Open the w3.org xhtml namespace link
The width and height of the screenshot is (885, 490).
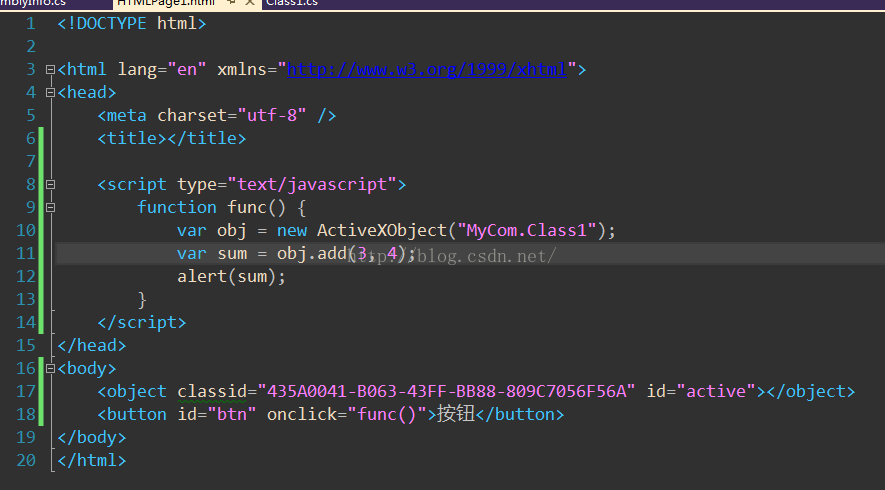point(427,69)
